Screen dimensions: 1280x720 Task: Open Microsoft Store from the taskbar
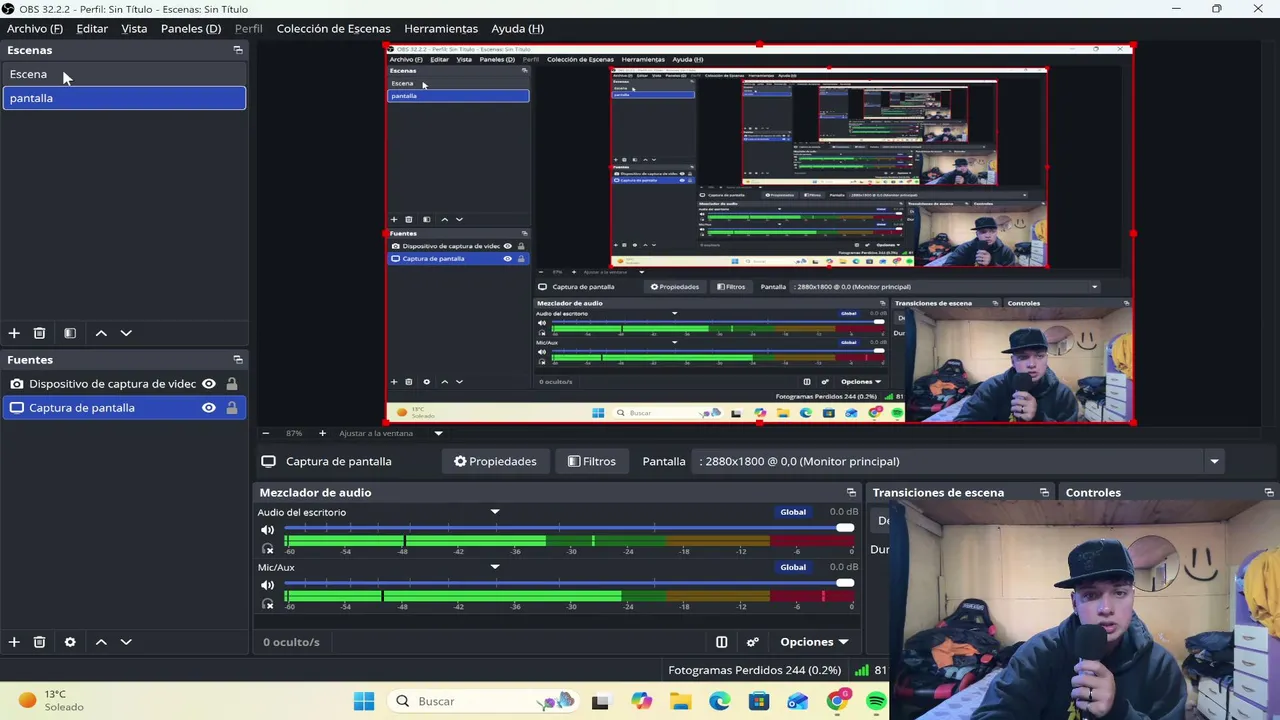pos(759,701)
